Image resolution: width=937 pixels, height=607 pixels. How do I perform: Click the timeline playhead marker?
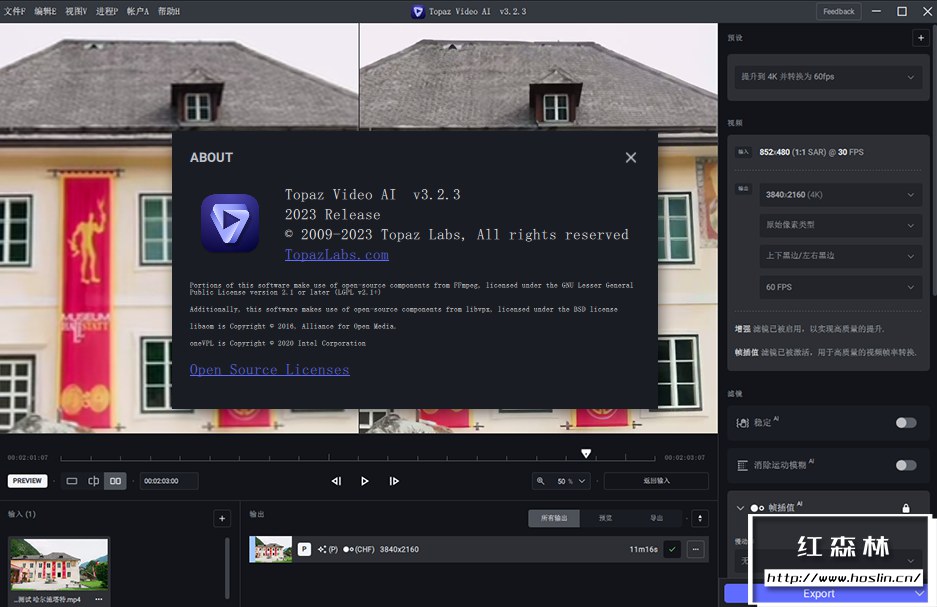click(586, 453)
